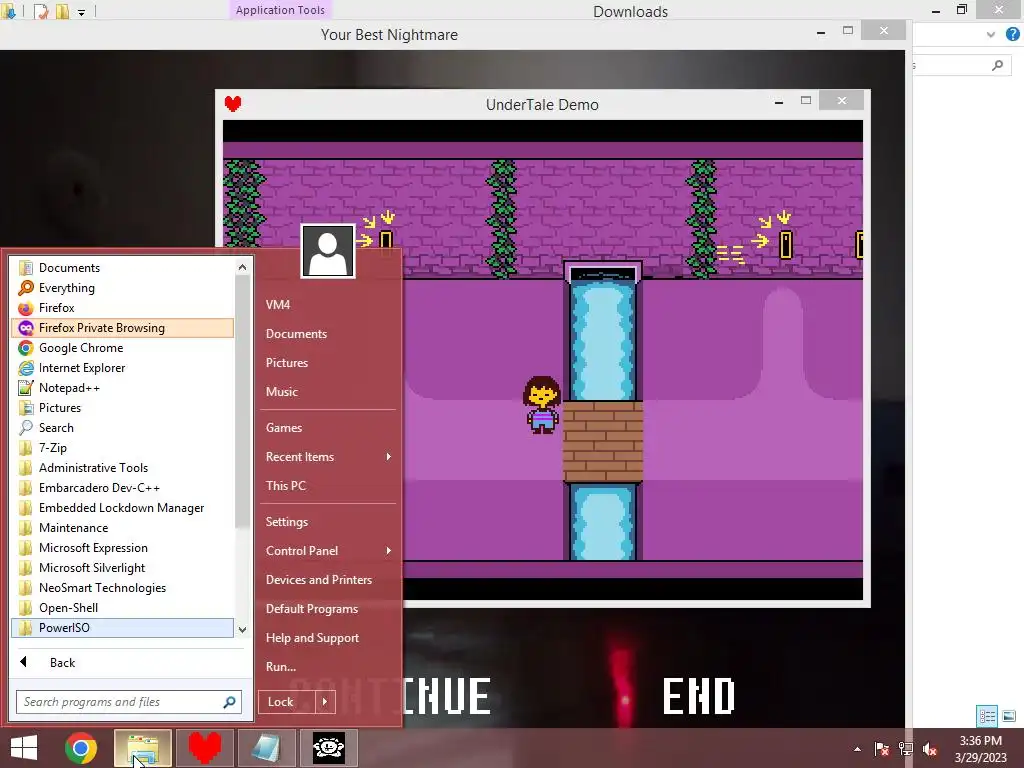This screenshot has width=1024, height=768.
Task: Click the user account picture
Action: (x=328, y=251)
